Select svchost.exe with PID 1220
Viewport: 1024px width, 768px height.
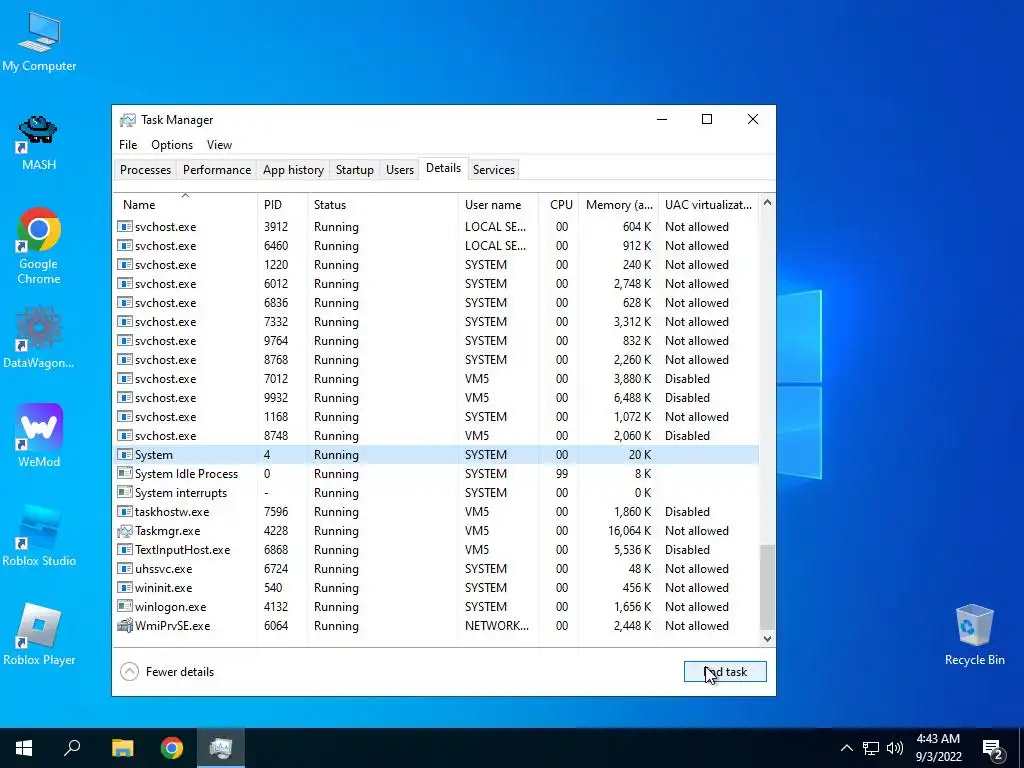point(436,264)
